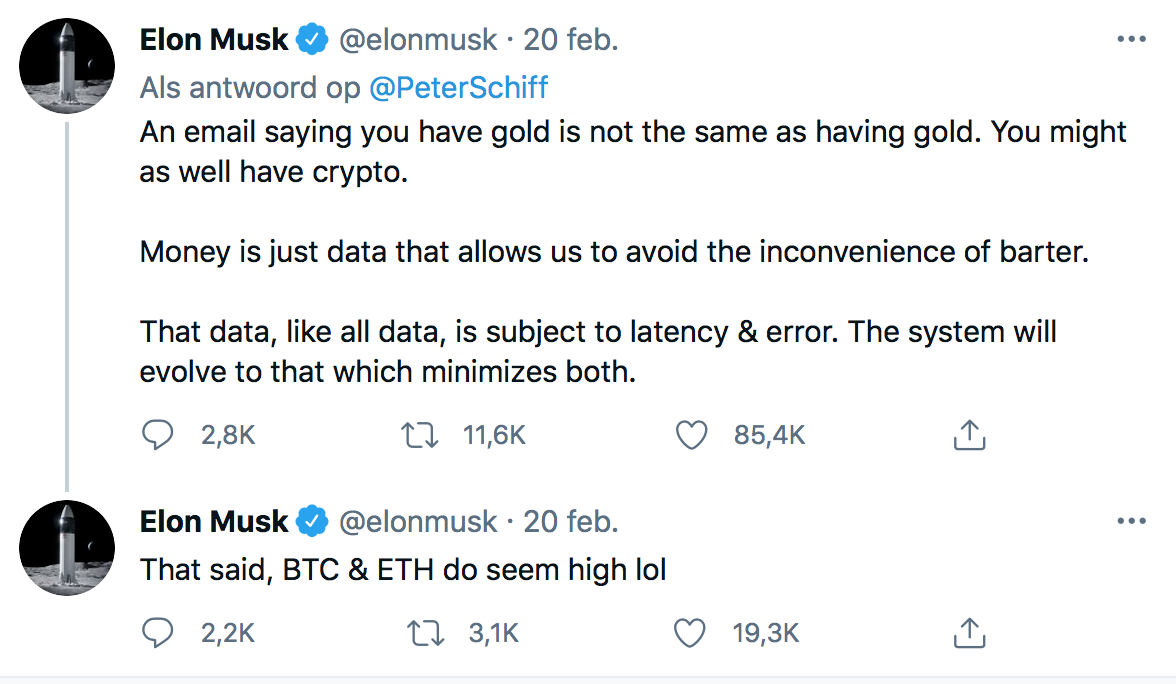This screenshot has width=1176, height=684.
Task: Click Elon Musk's name on first tweet
Action: coord(214,40)
